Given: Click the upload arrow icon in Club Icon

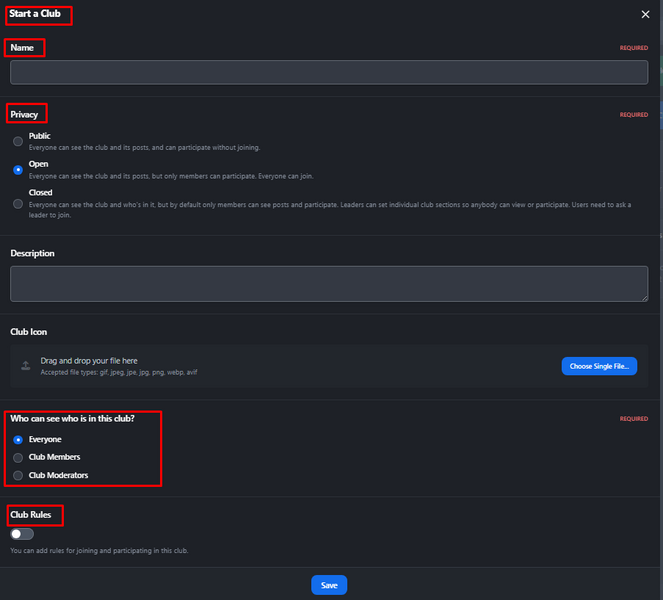Looking at the screenshot, I should point(26,366).
